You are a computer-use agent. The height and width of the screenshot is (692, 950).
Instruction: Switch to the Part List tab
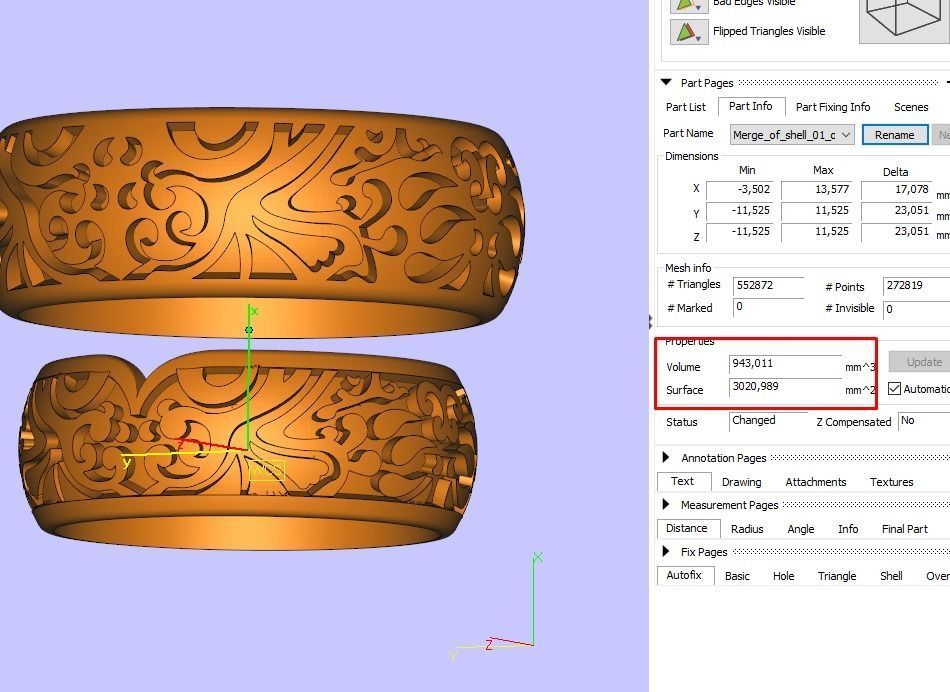[x=686, y=107]
